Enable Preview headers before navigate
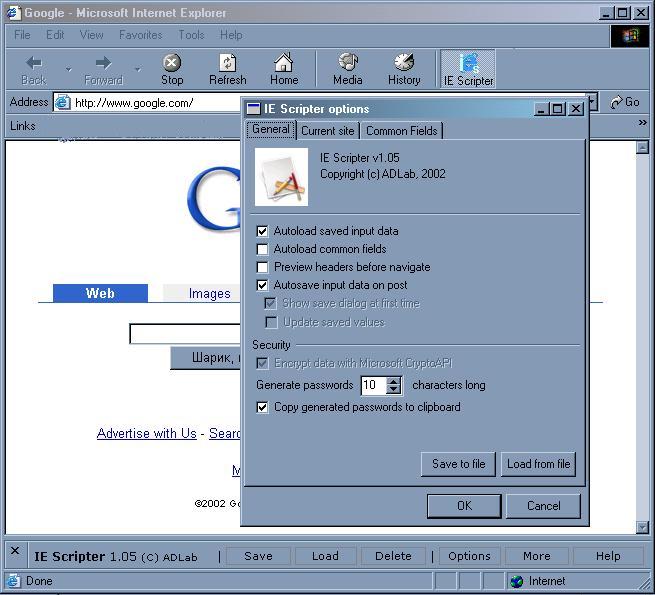 coord(262,267)
